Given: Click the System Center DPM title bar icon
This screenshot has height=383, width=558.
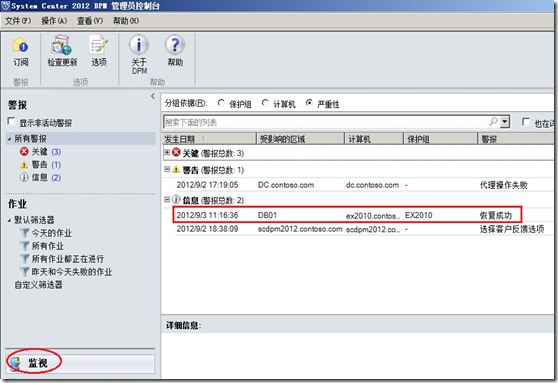Looking at the screenshot, I should (5, 6).
